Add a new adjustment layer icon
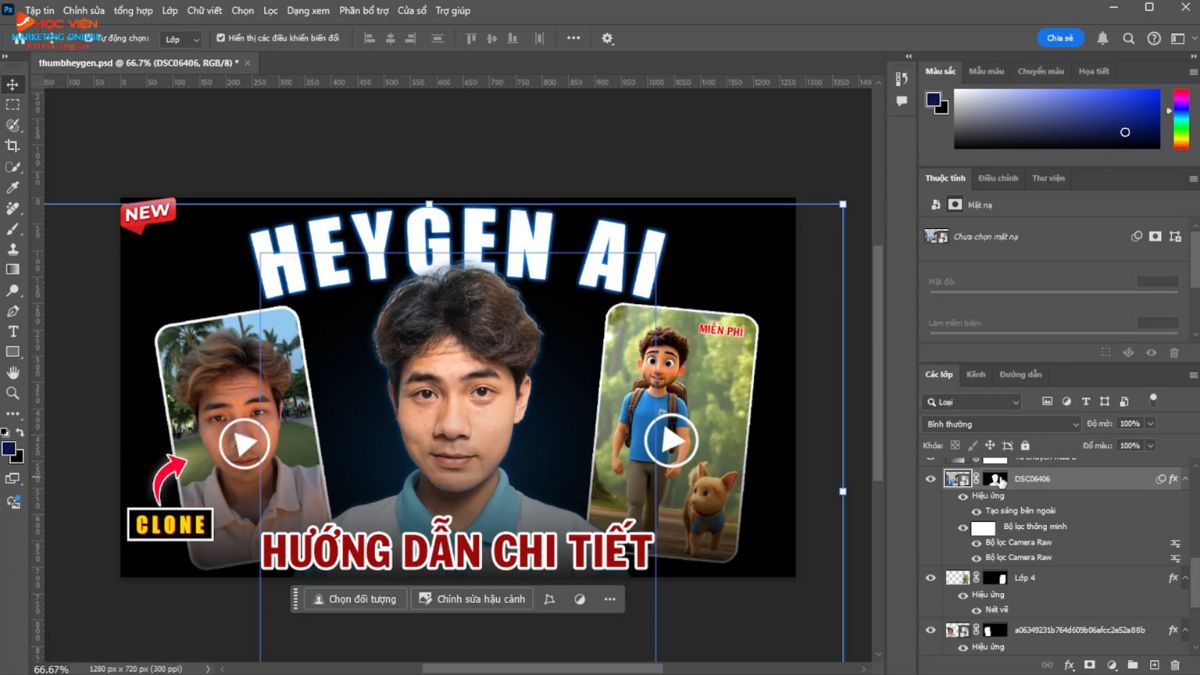 click(1110, 664)
